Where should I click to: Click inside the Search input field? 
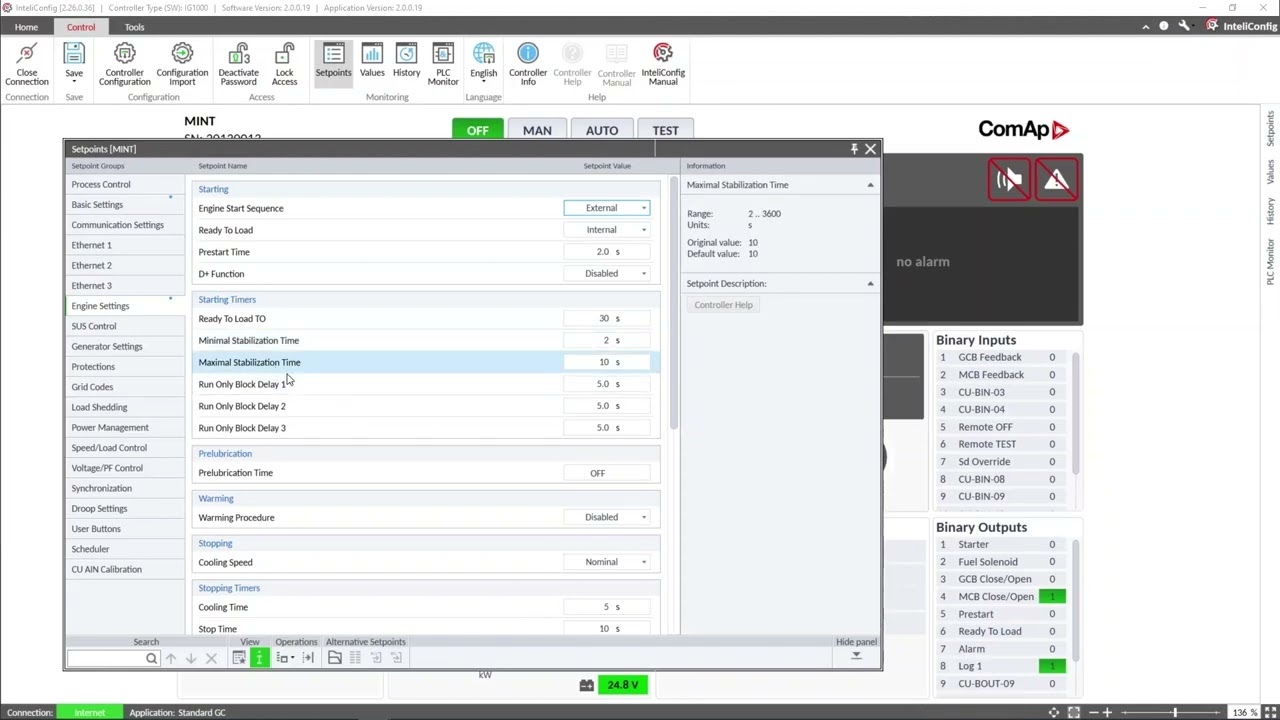[x=106, y=658]
